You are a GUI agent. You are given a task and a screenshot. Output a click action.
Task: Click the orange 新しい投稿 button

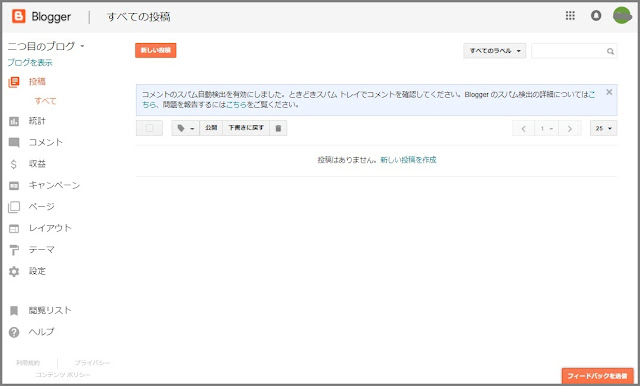click(156, 50)
